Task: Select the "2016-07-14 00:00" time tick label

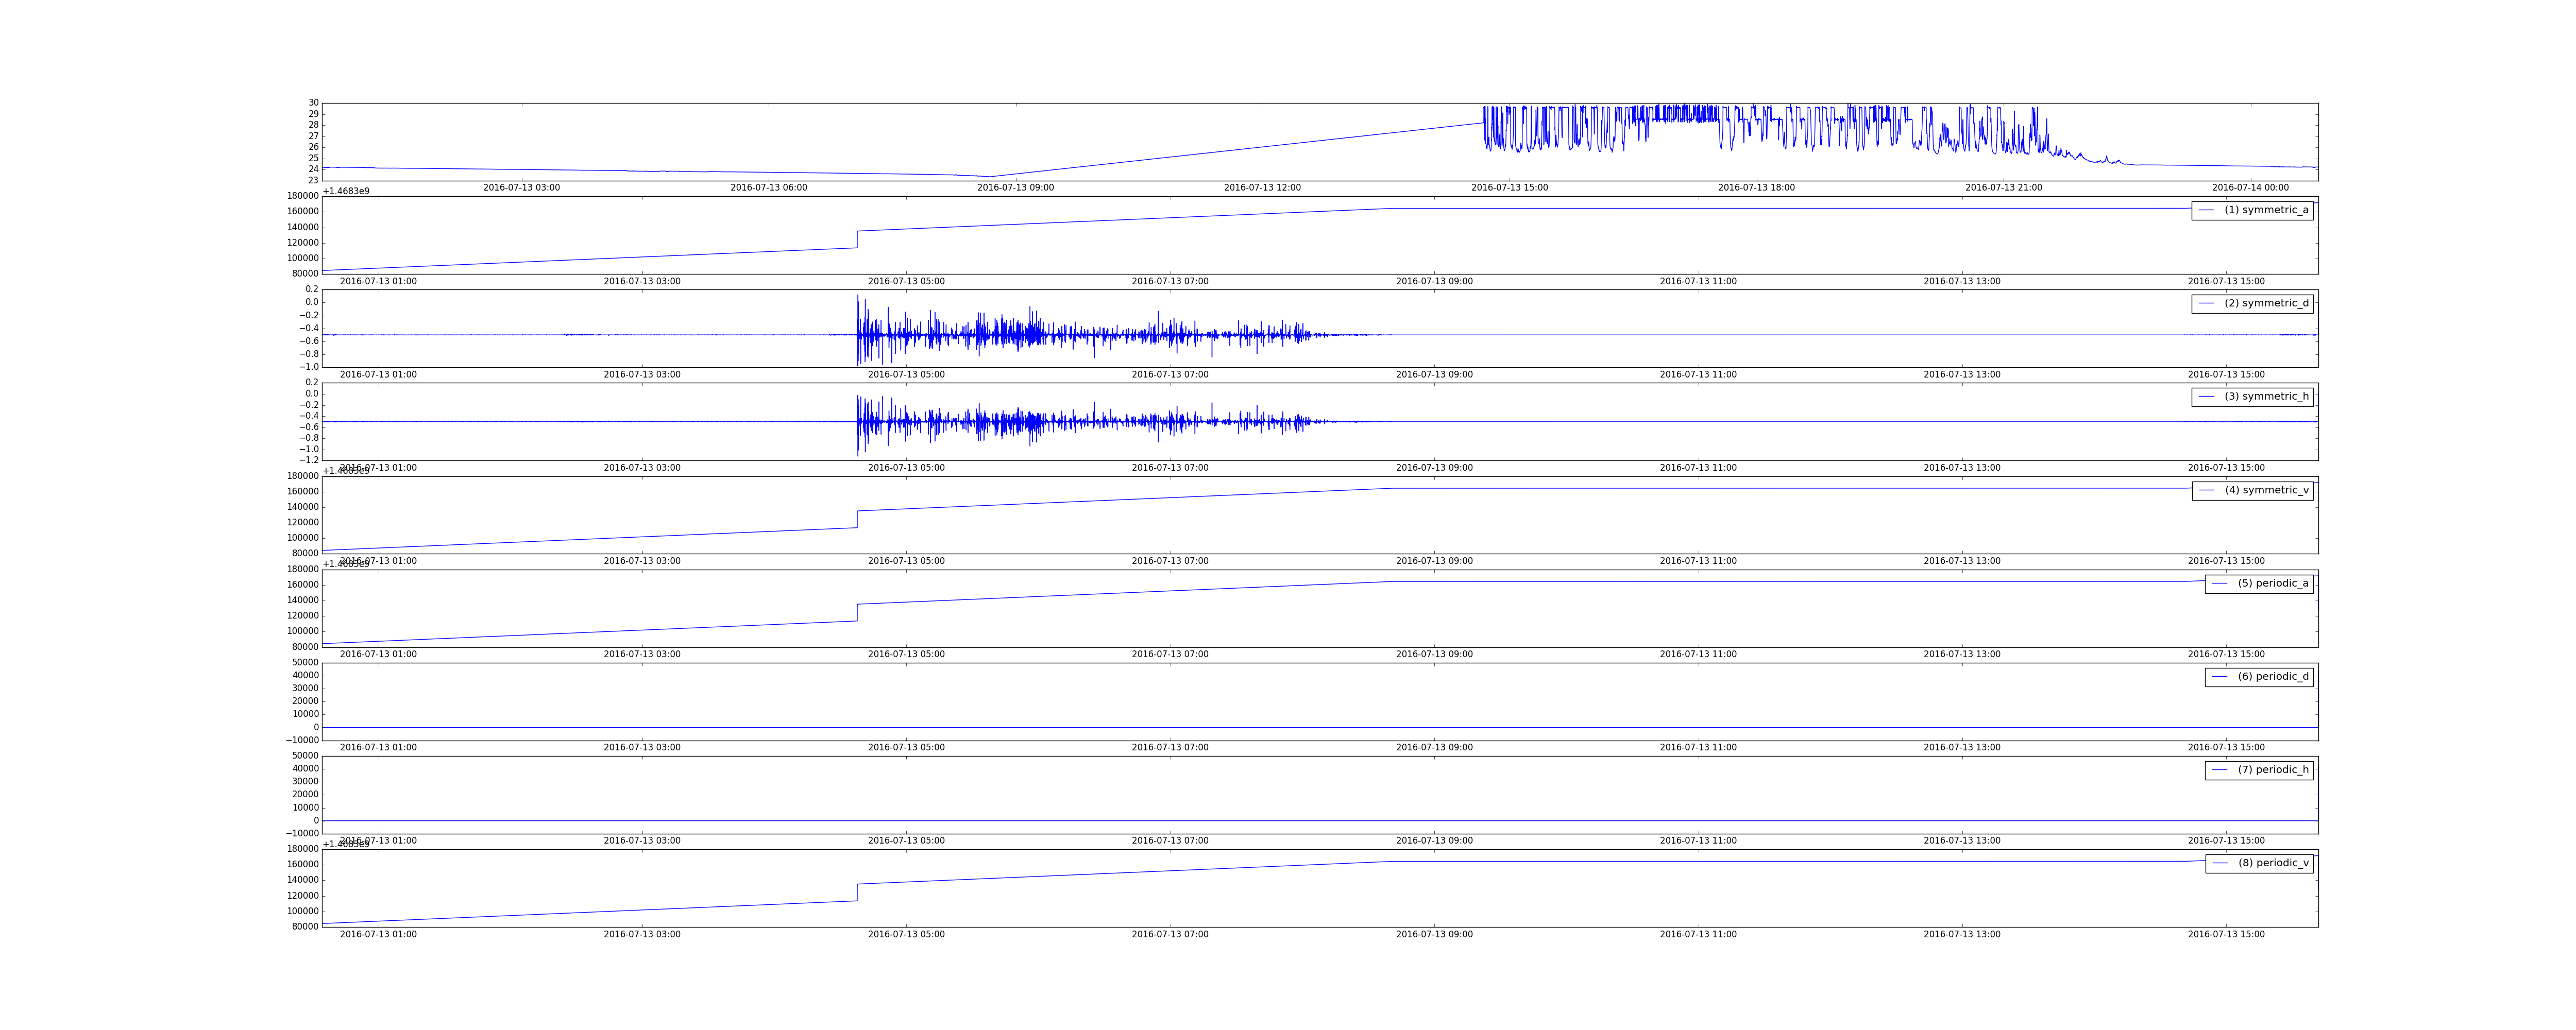Action: click(2251, 188)
